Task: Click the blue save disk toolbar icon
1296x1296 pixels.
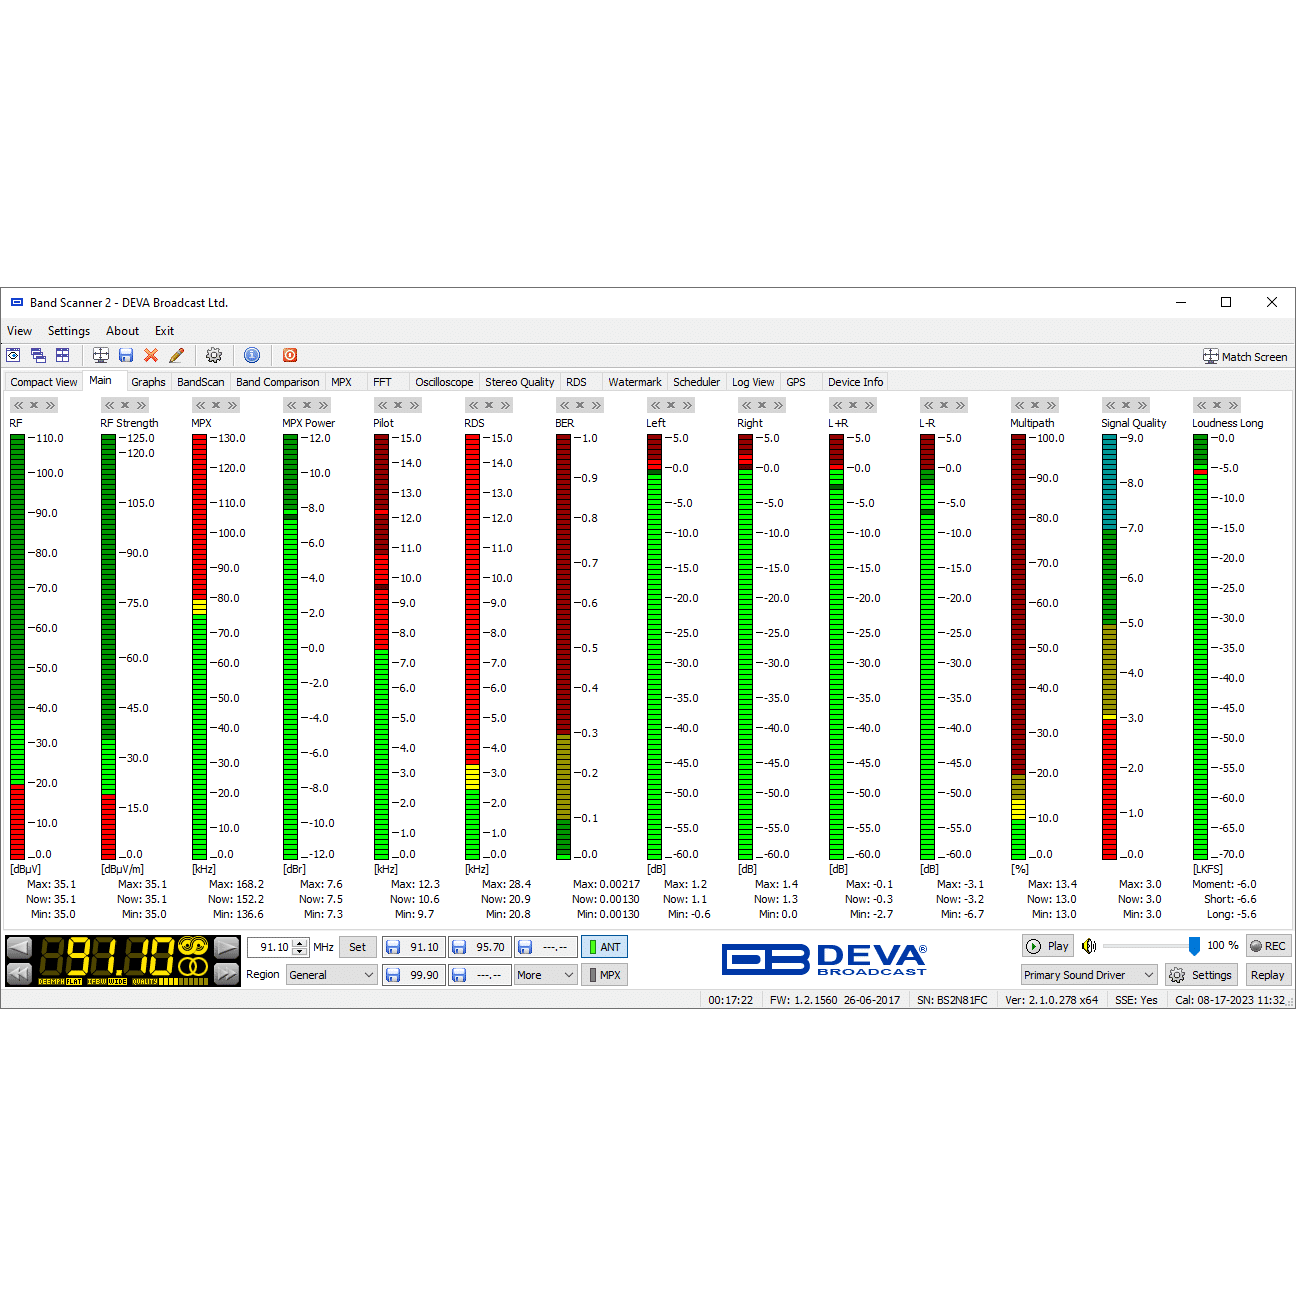Action: (126, 355)
